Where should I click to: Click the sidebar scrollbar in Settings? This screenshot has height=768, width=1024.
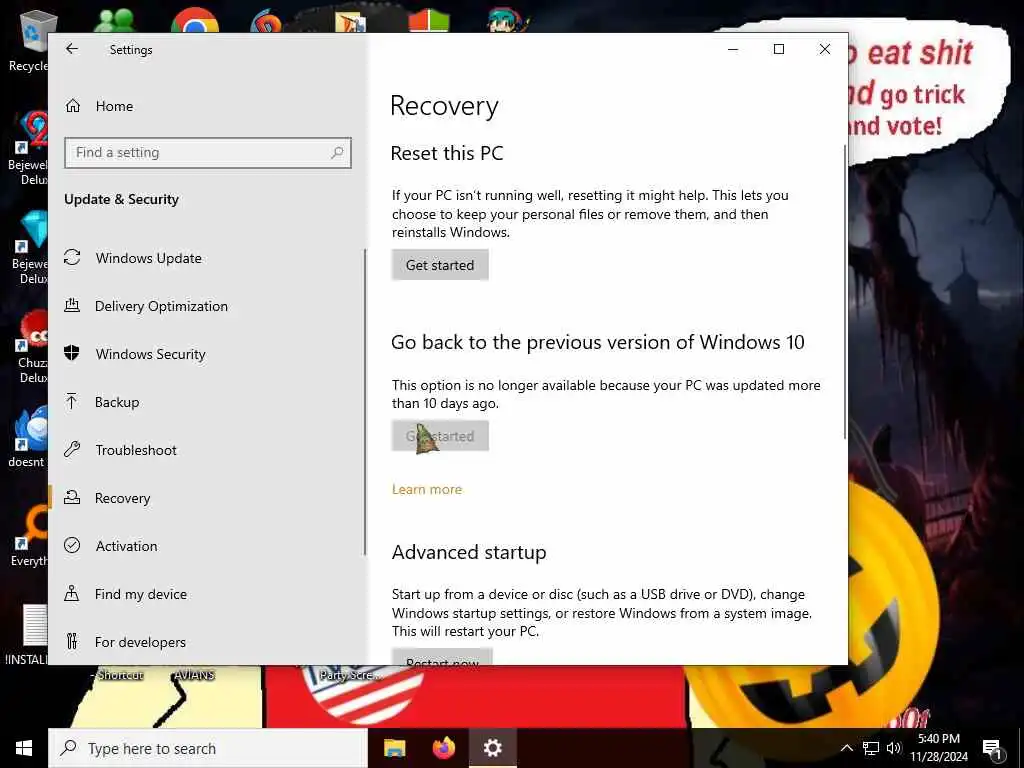364,402
